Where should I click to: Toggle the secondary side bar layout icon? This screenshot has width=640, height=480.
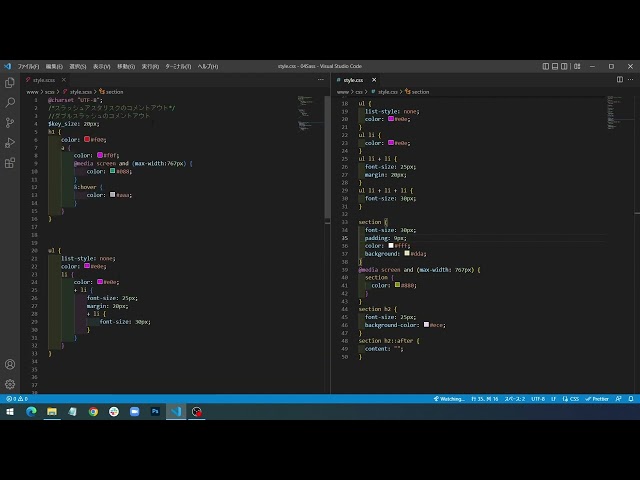(x=564, y=66)
